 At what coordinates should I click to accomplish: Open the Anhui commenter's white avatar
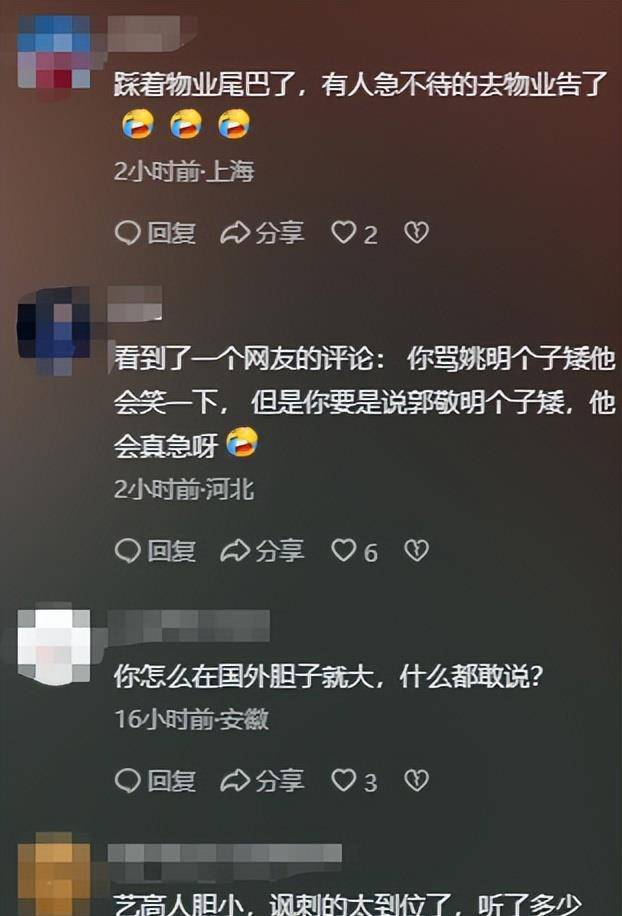(x=54, y=646)
